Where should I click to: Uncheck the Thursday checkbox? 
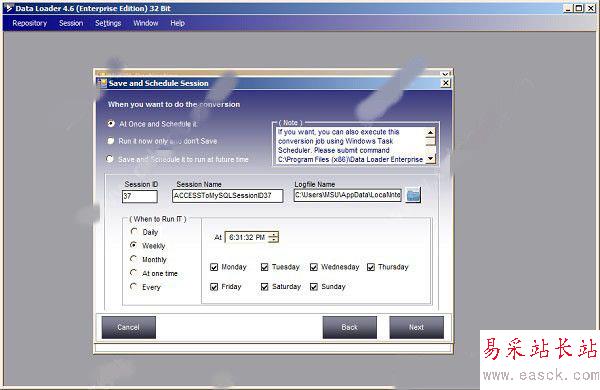[x=371, y=267]
